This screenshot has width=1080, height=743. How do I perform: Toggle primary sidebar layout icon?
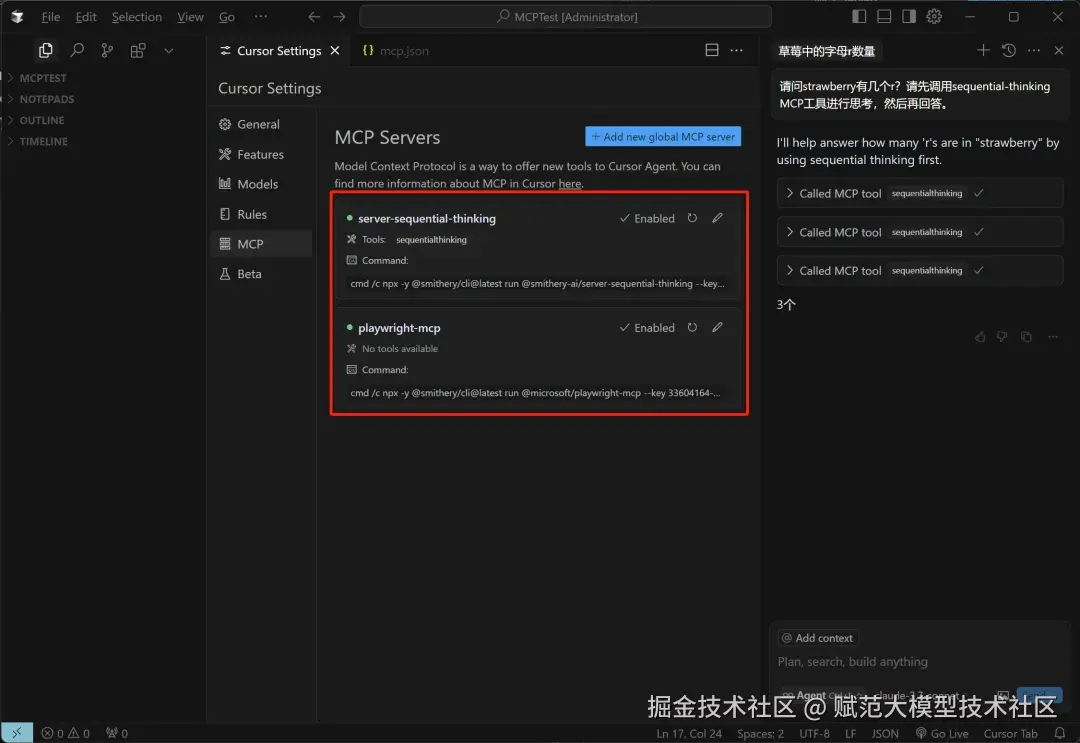pyautogui.click(x=859, y=17)
